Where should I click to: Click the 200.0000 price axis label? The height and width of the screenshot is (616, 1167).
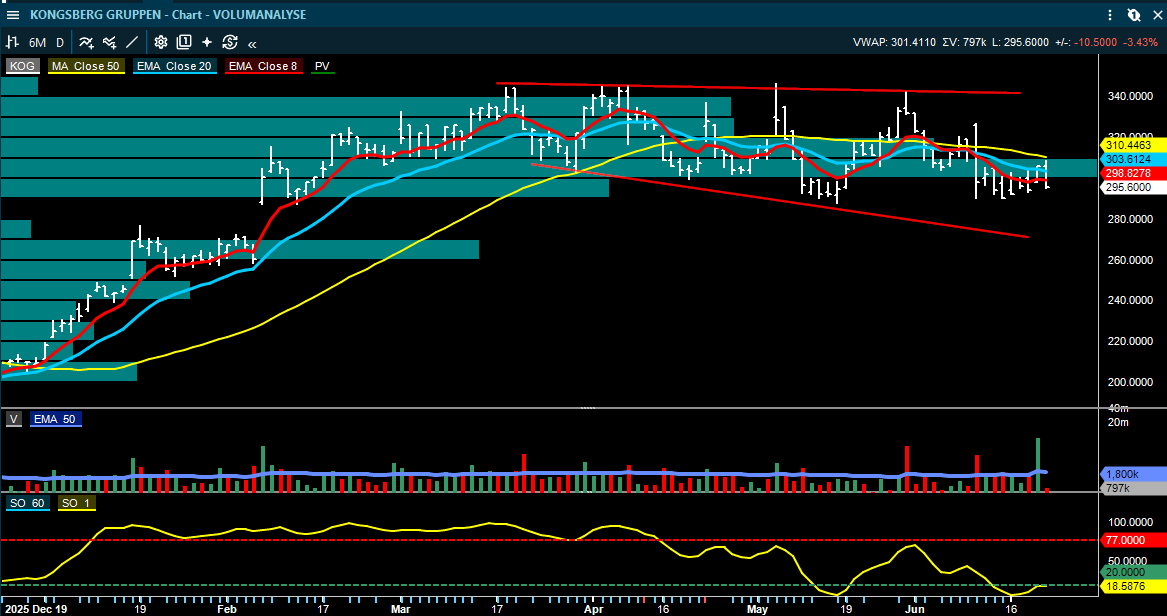[1130, 382]
